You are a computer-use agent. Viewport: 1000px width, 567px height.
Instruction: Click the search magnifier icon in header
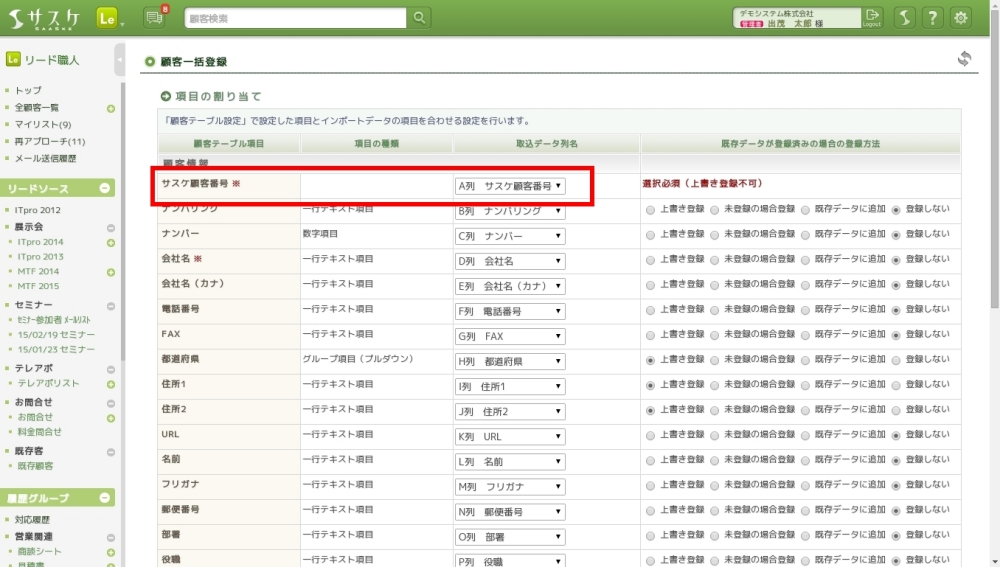coord(419,18)
